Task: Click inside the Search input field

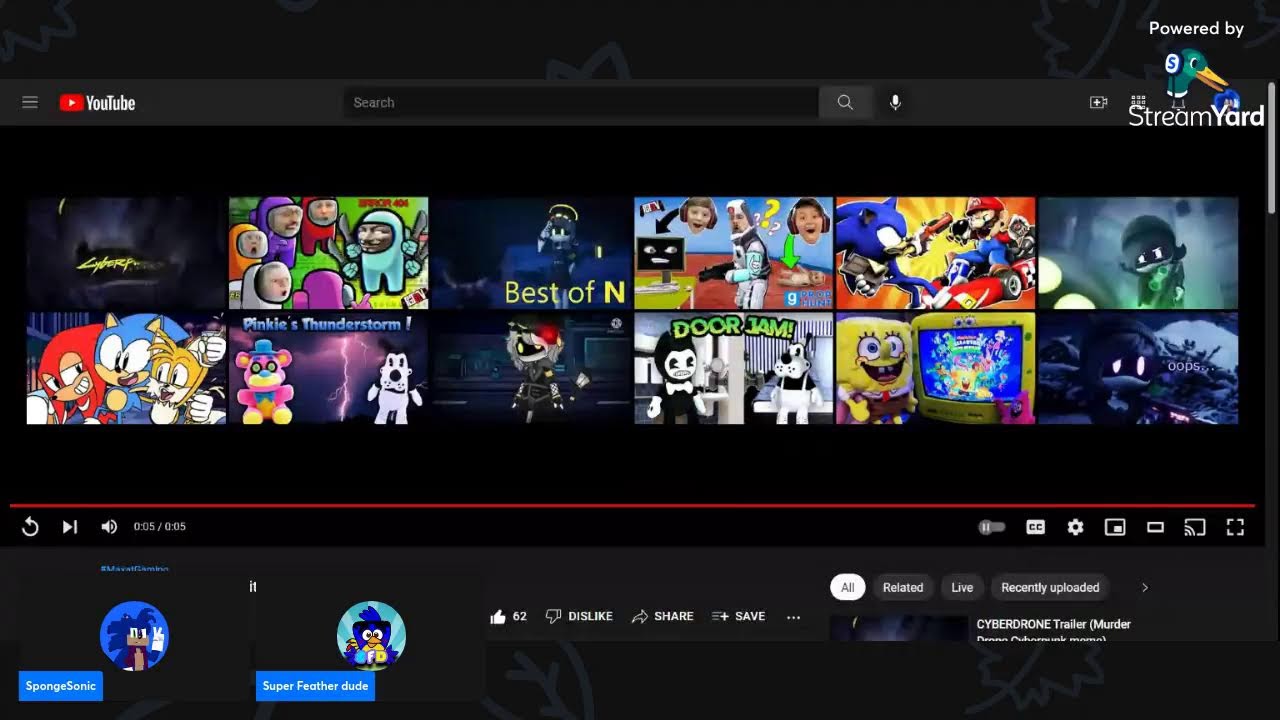Action: pos(580,102)
